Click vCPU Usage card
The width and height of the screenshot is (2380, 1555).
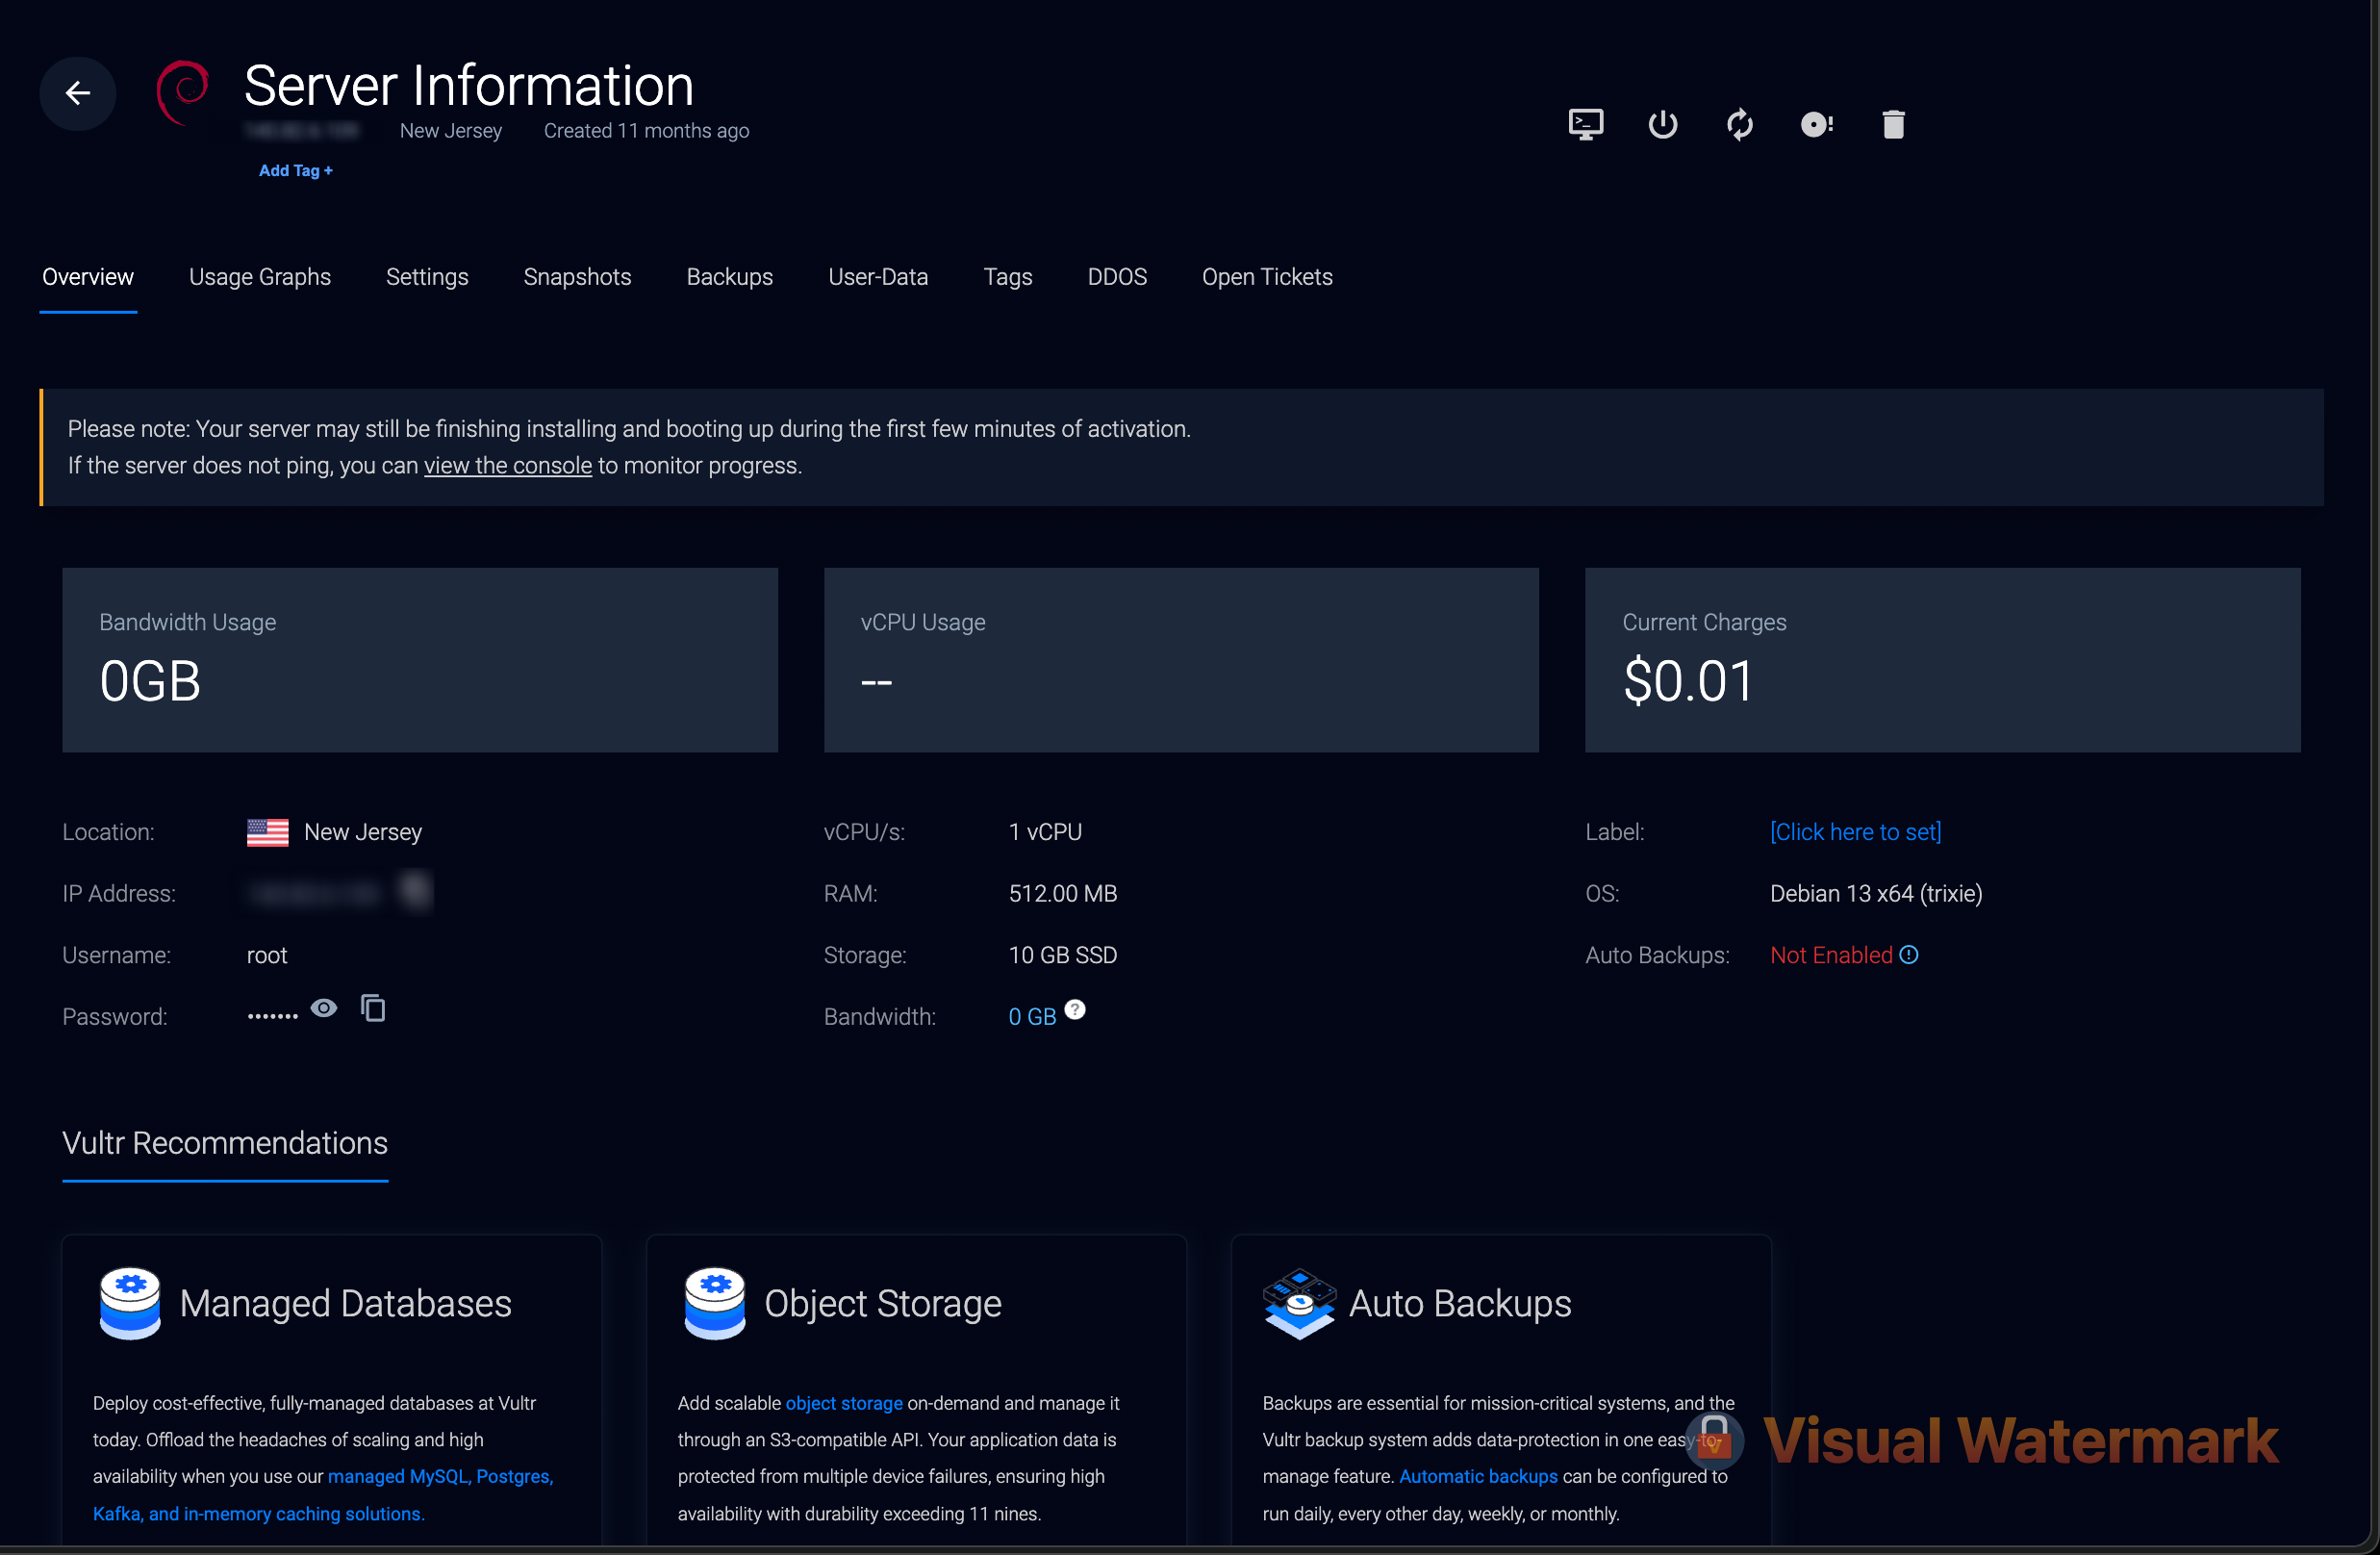point(1181,660)
